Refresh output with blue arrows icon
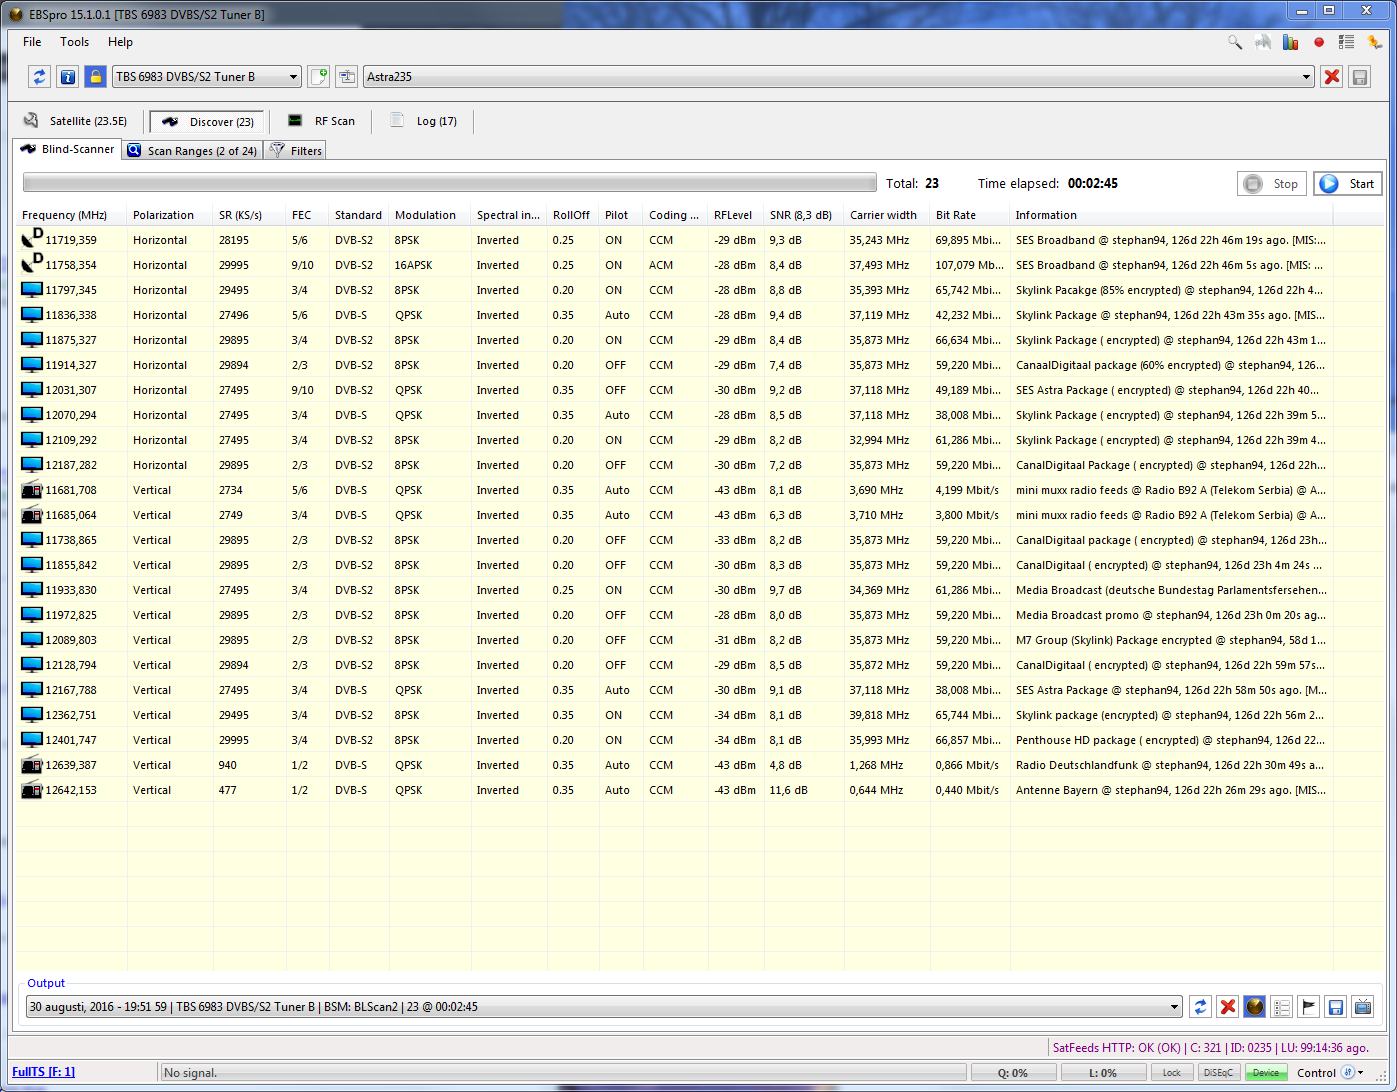1397x1092 pixels. point(1201,1007)
